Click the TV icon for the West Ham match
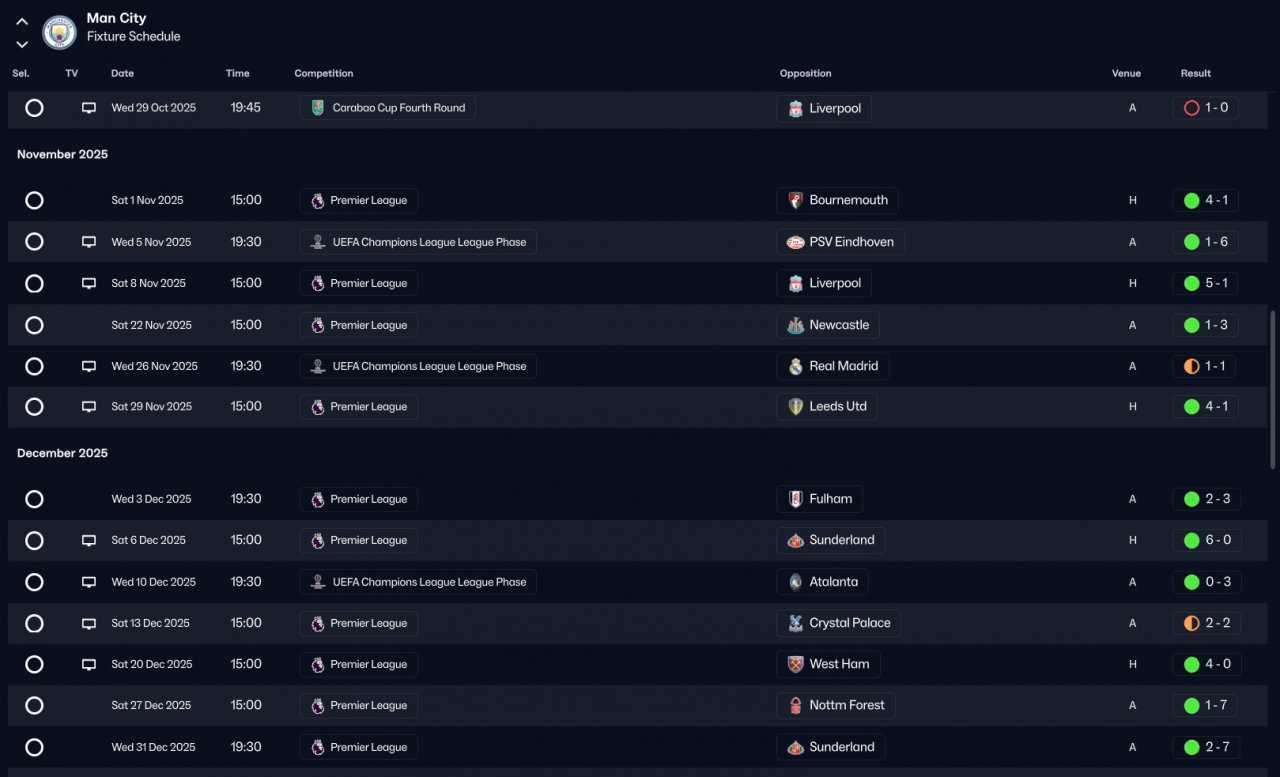1280x777 pixels. 89,664
